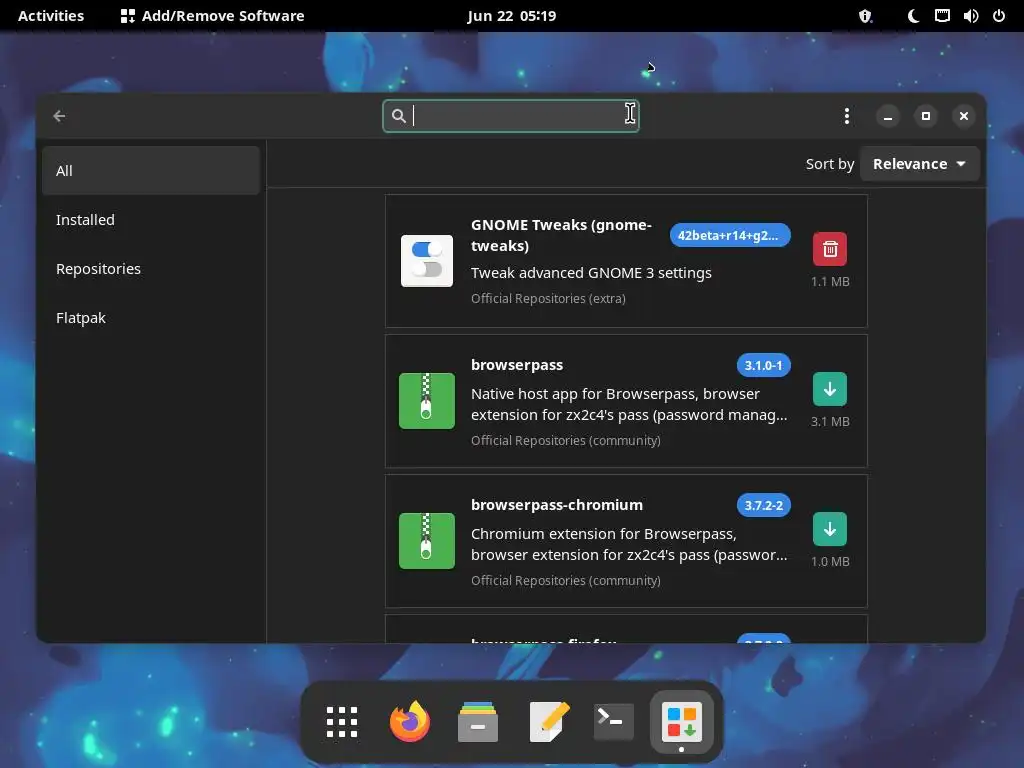This screenshot has height=768, width=1024.
Task: Close the Add/Remove Software window
Action: coord(963,116)
